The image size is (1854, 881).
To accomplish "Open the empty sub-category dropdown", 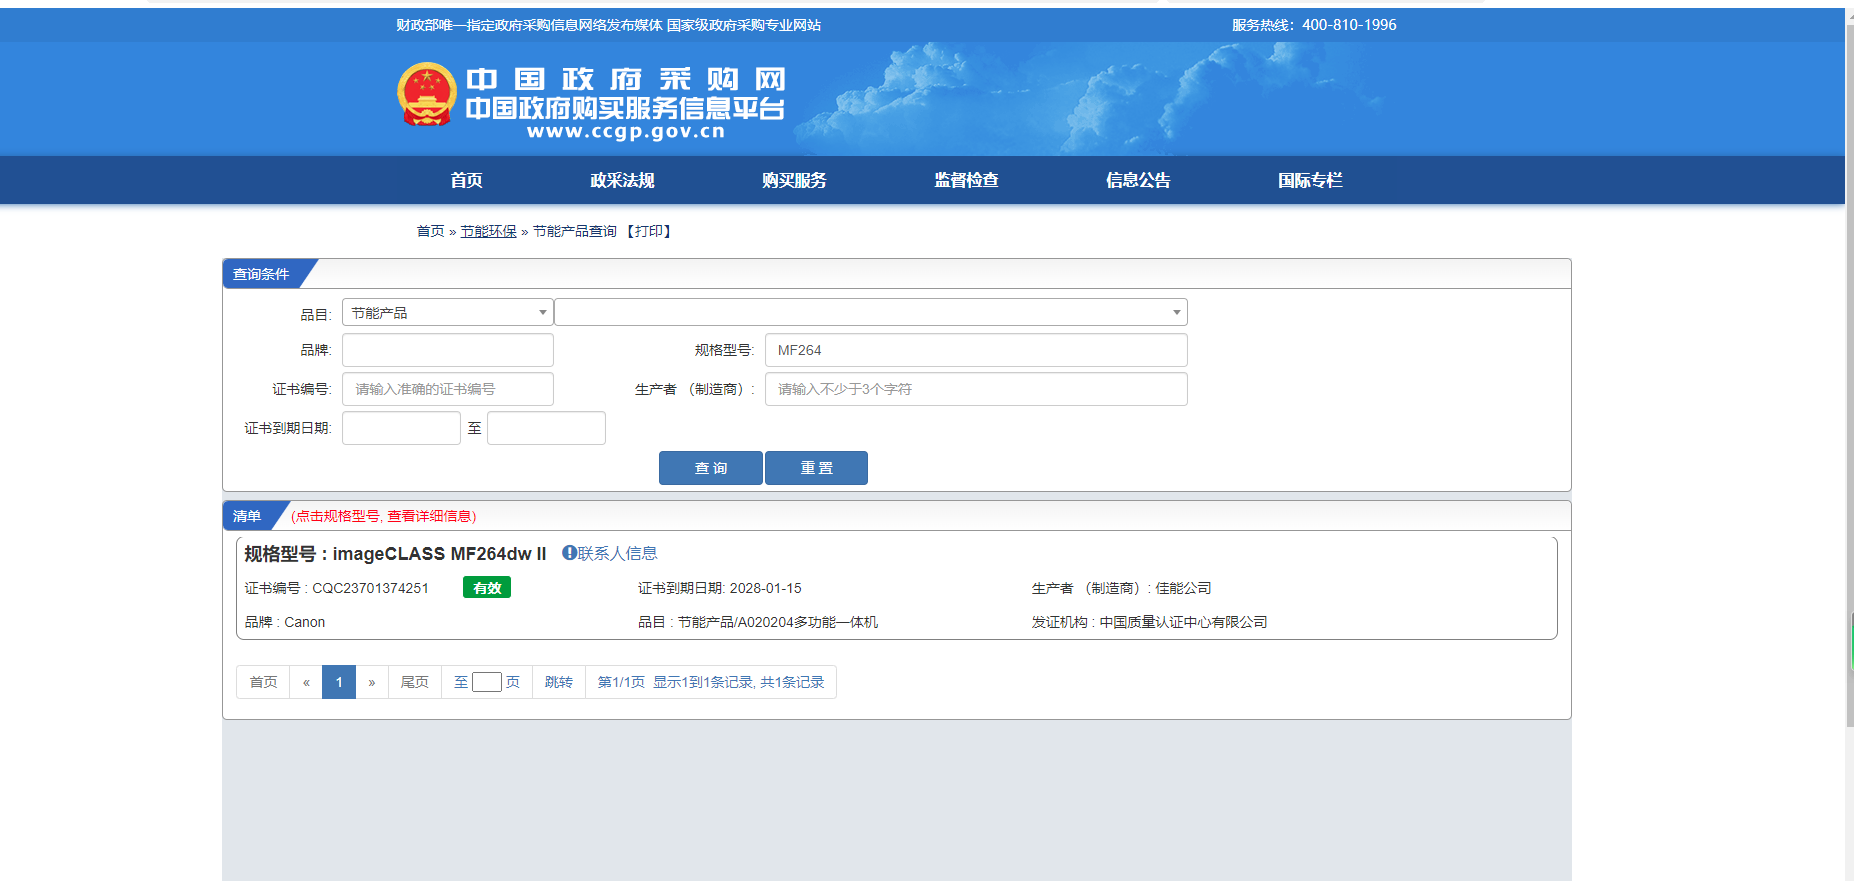I will point(870,313).
